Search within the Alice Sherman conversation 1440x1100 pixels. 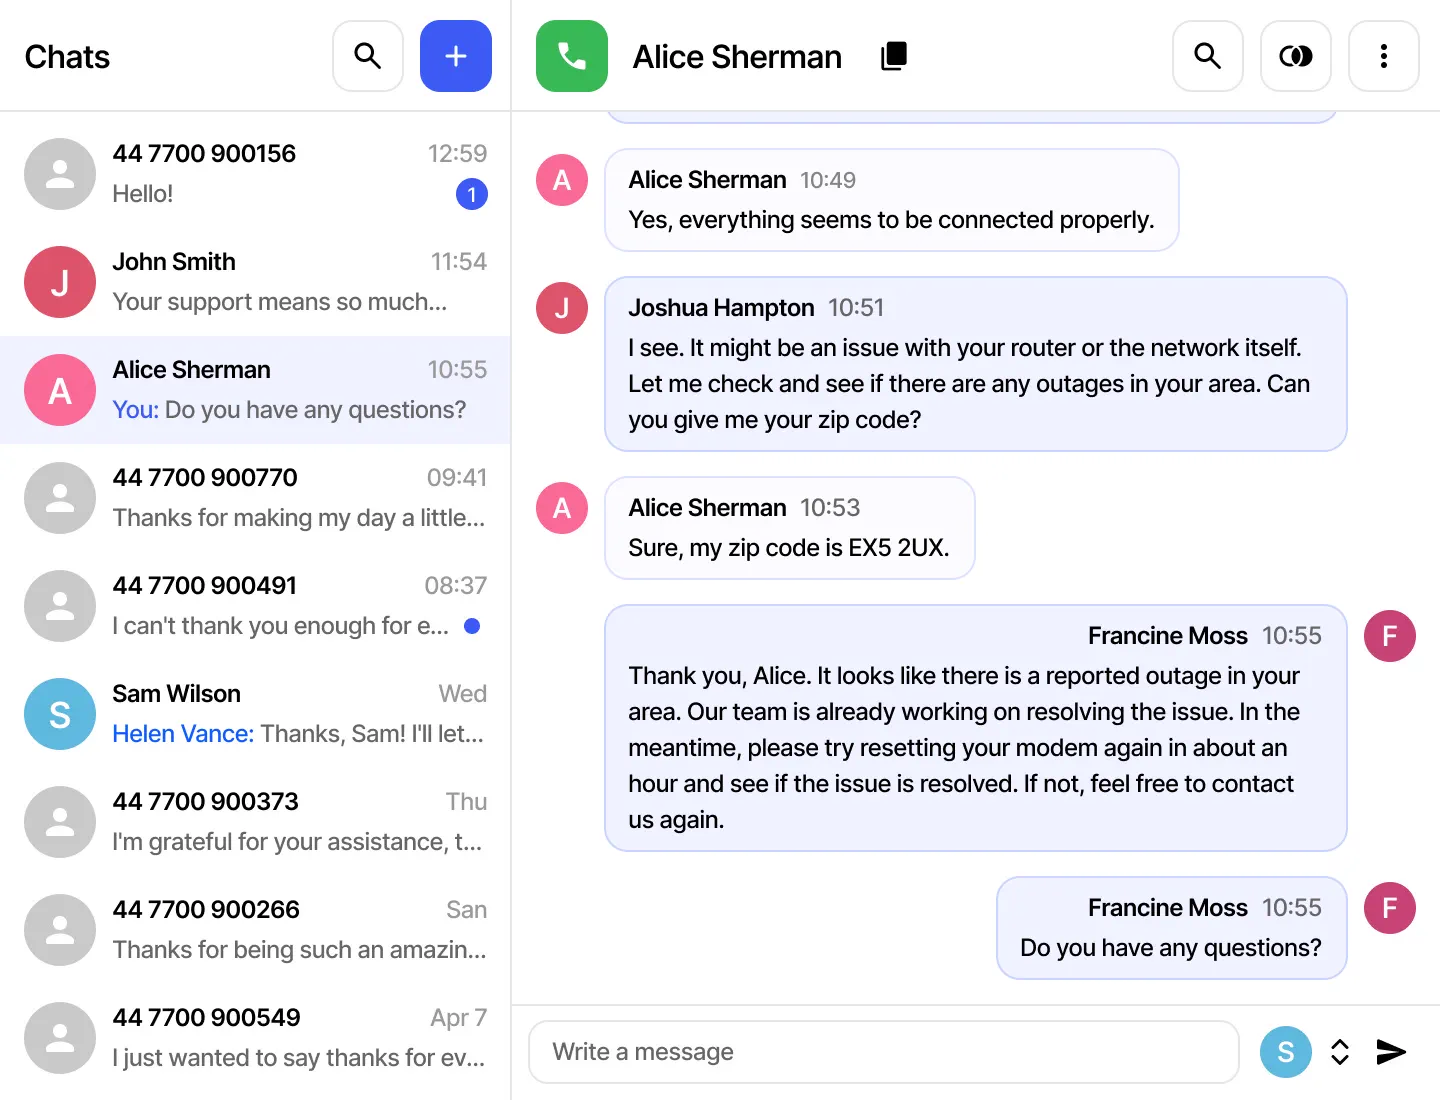tap(1208, 56)
